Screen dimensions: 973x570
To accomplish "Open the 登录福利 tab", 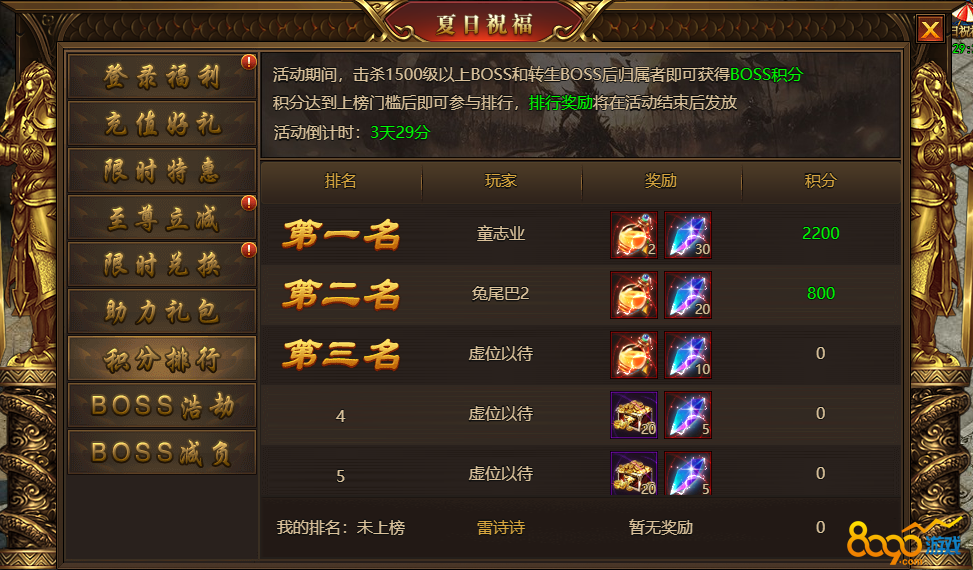I will pyautogui.click(x=162, y=76).
